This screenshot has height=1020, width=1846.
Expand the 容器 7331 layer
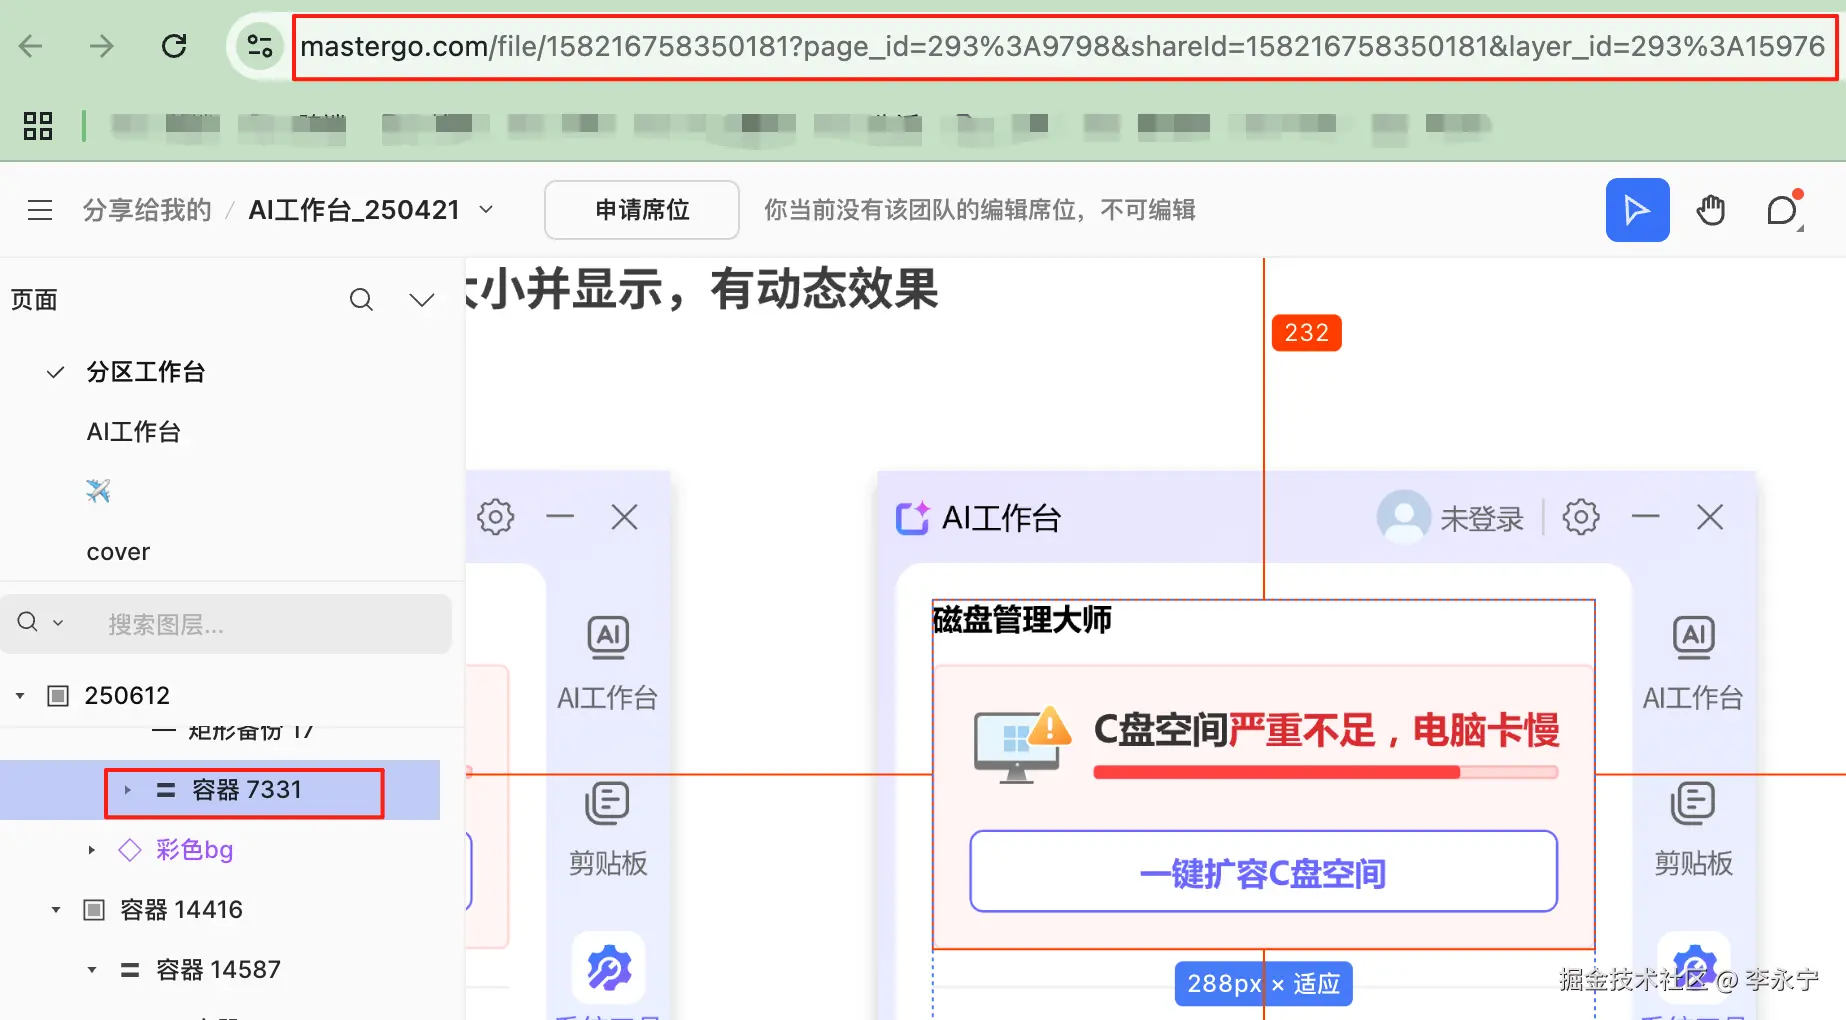[x=127, y=790]
